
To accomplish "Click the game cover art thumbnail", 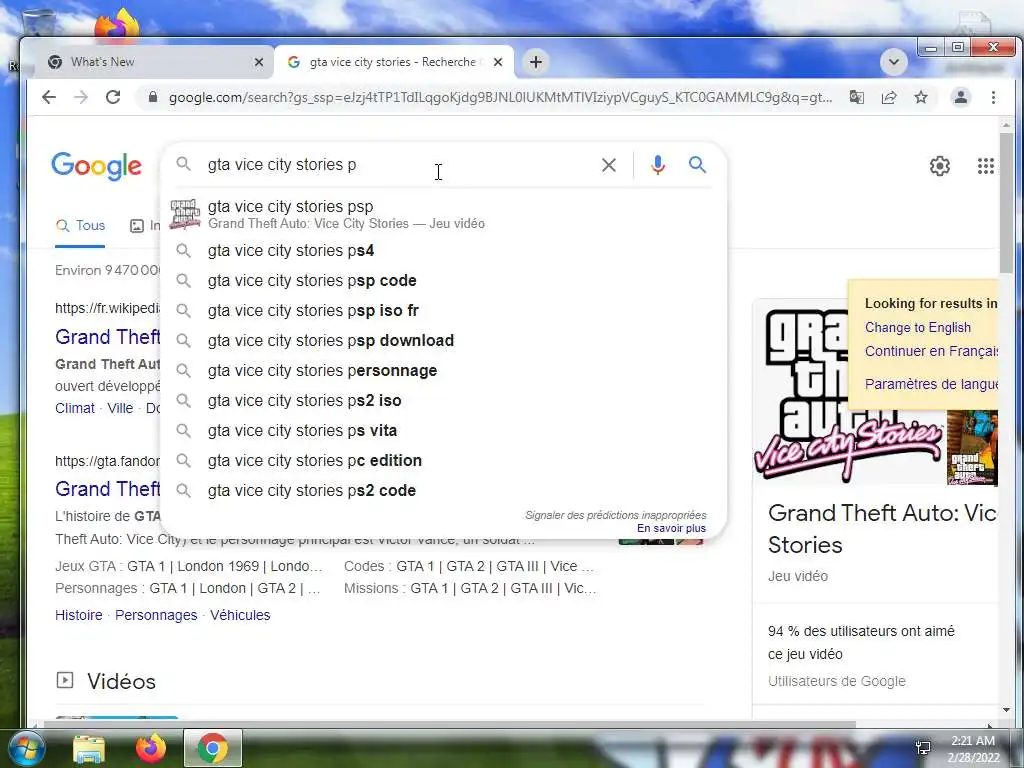I will coord(972,448).
